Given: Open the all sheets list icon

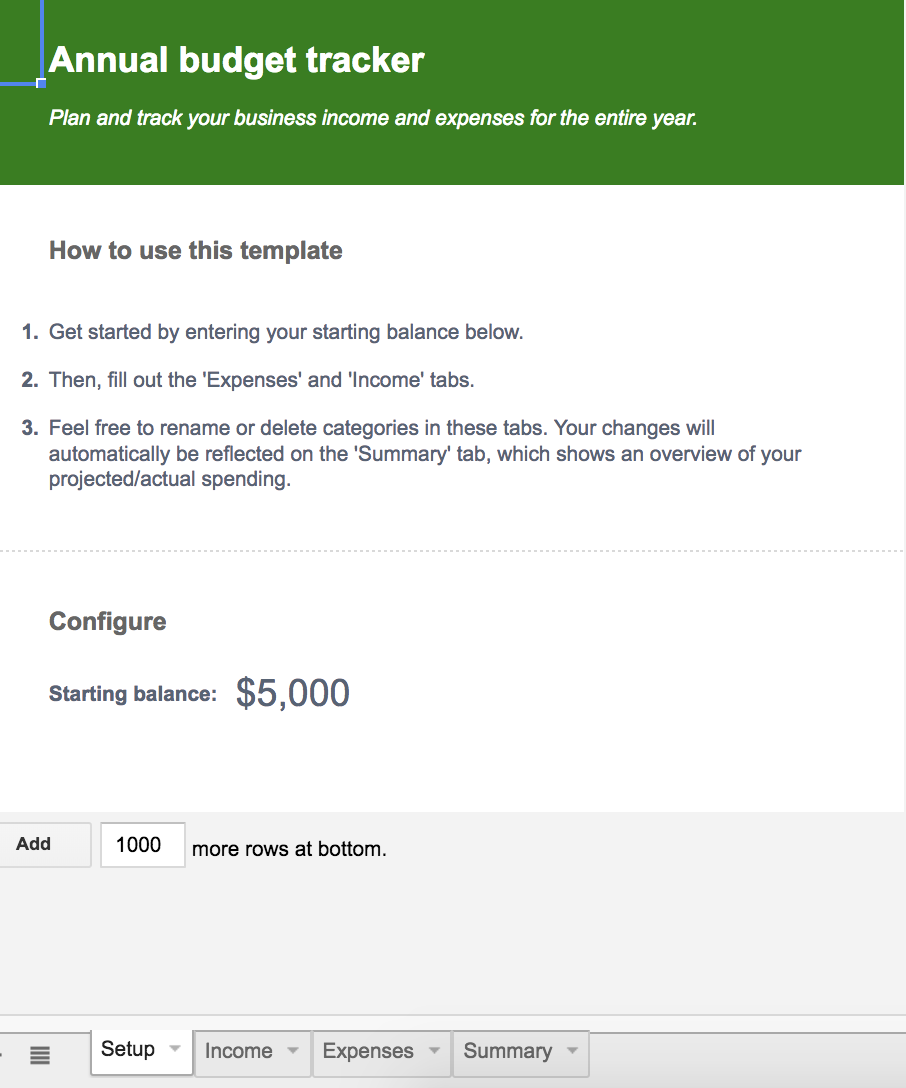Looking at the screenshot, I should [x=40, y=1055].
